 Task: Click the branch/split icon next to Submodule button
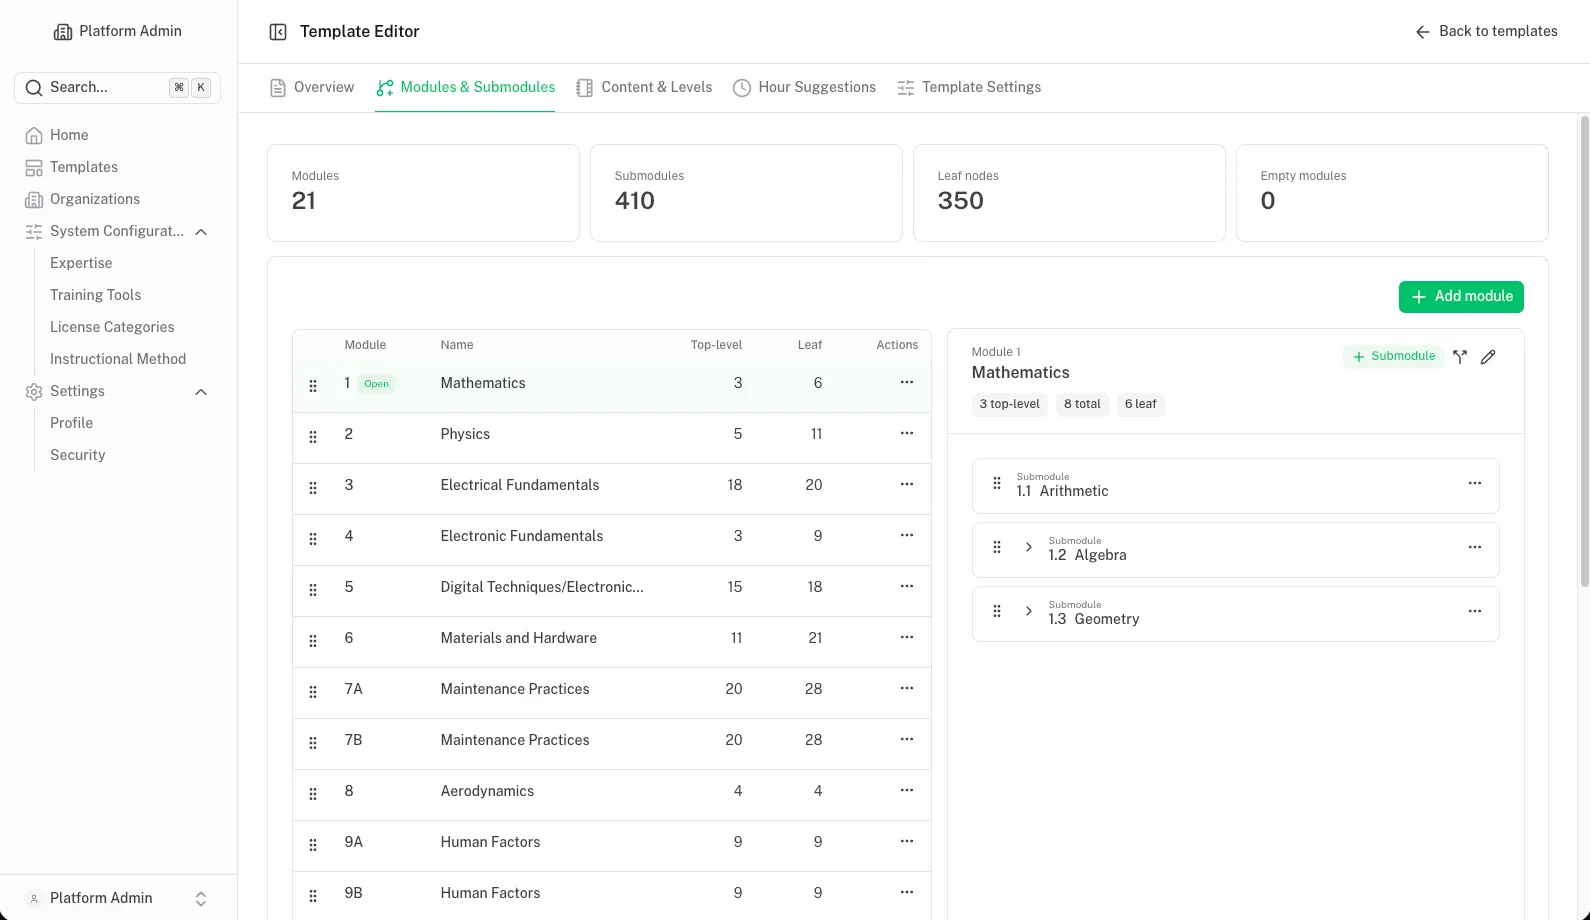point(1460,357)
